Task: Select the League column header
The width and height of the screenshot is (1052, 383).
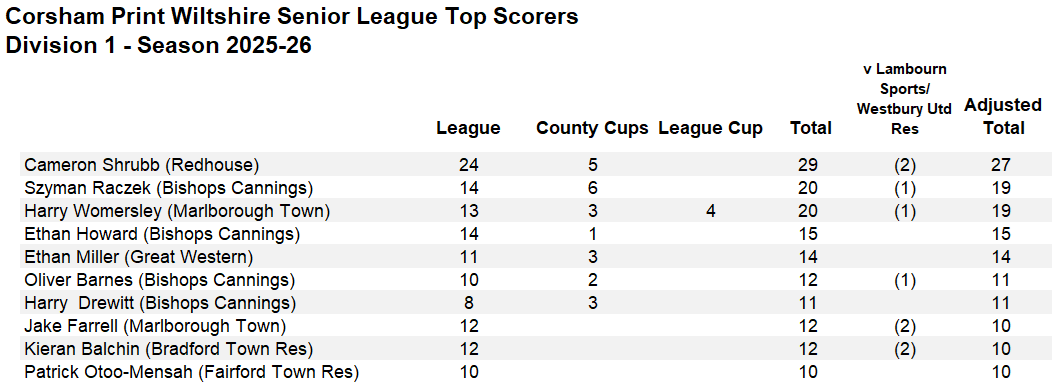Action: click(x=468, y=128)
